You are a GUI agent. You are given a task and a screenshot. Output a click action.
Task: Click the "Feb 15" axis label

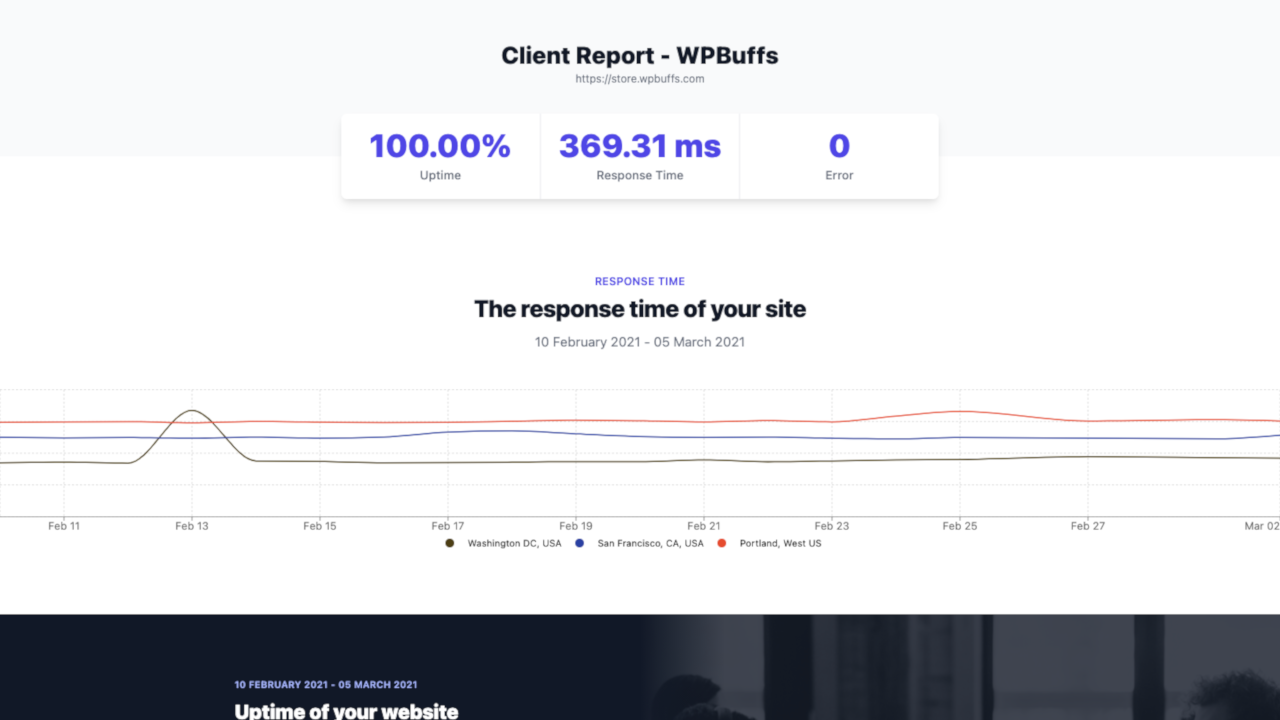(320, 525)
